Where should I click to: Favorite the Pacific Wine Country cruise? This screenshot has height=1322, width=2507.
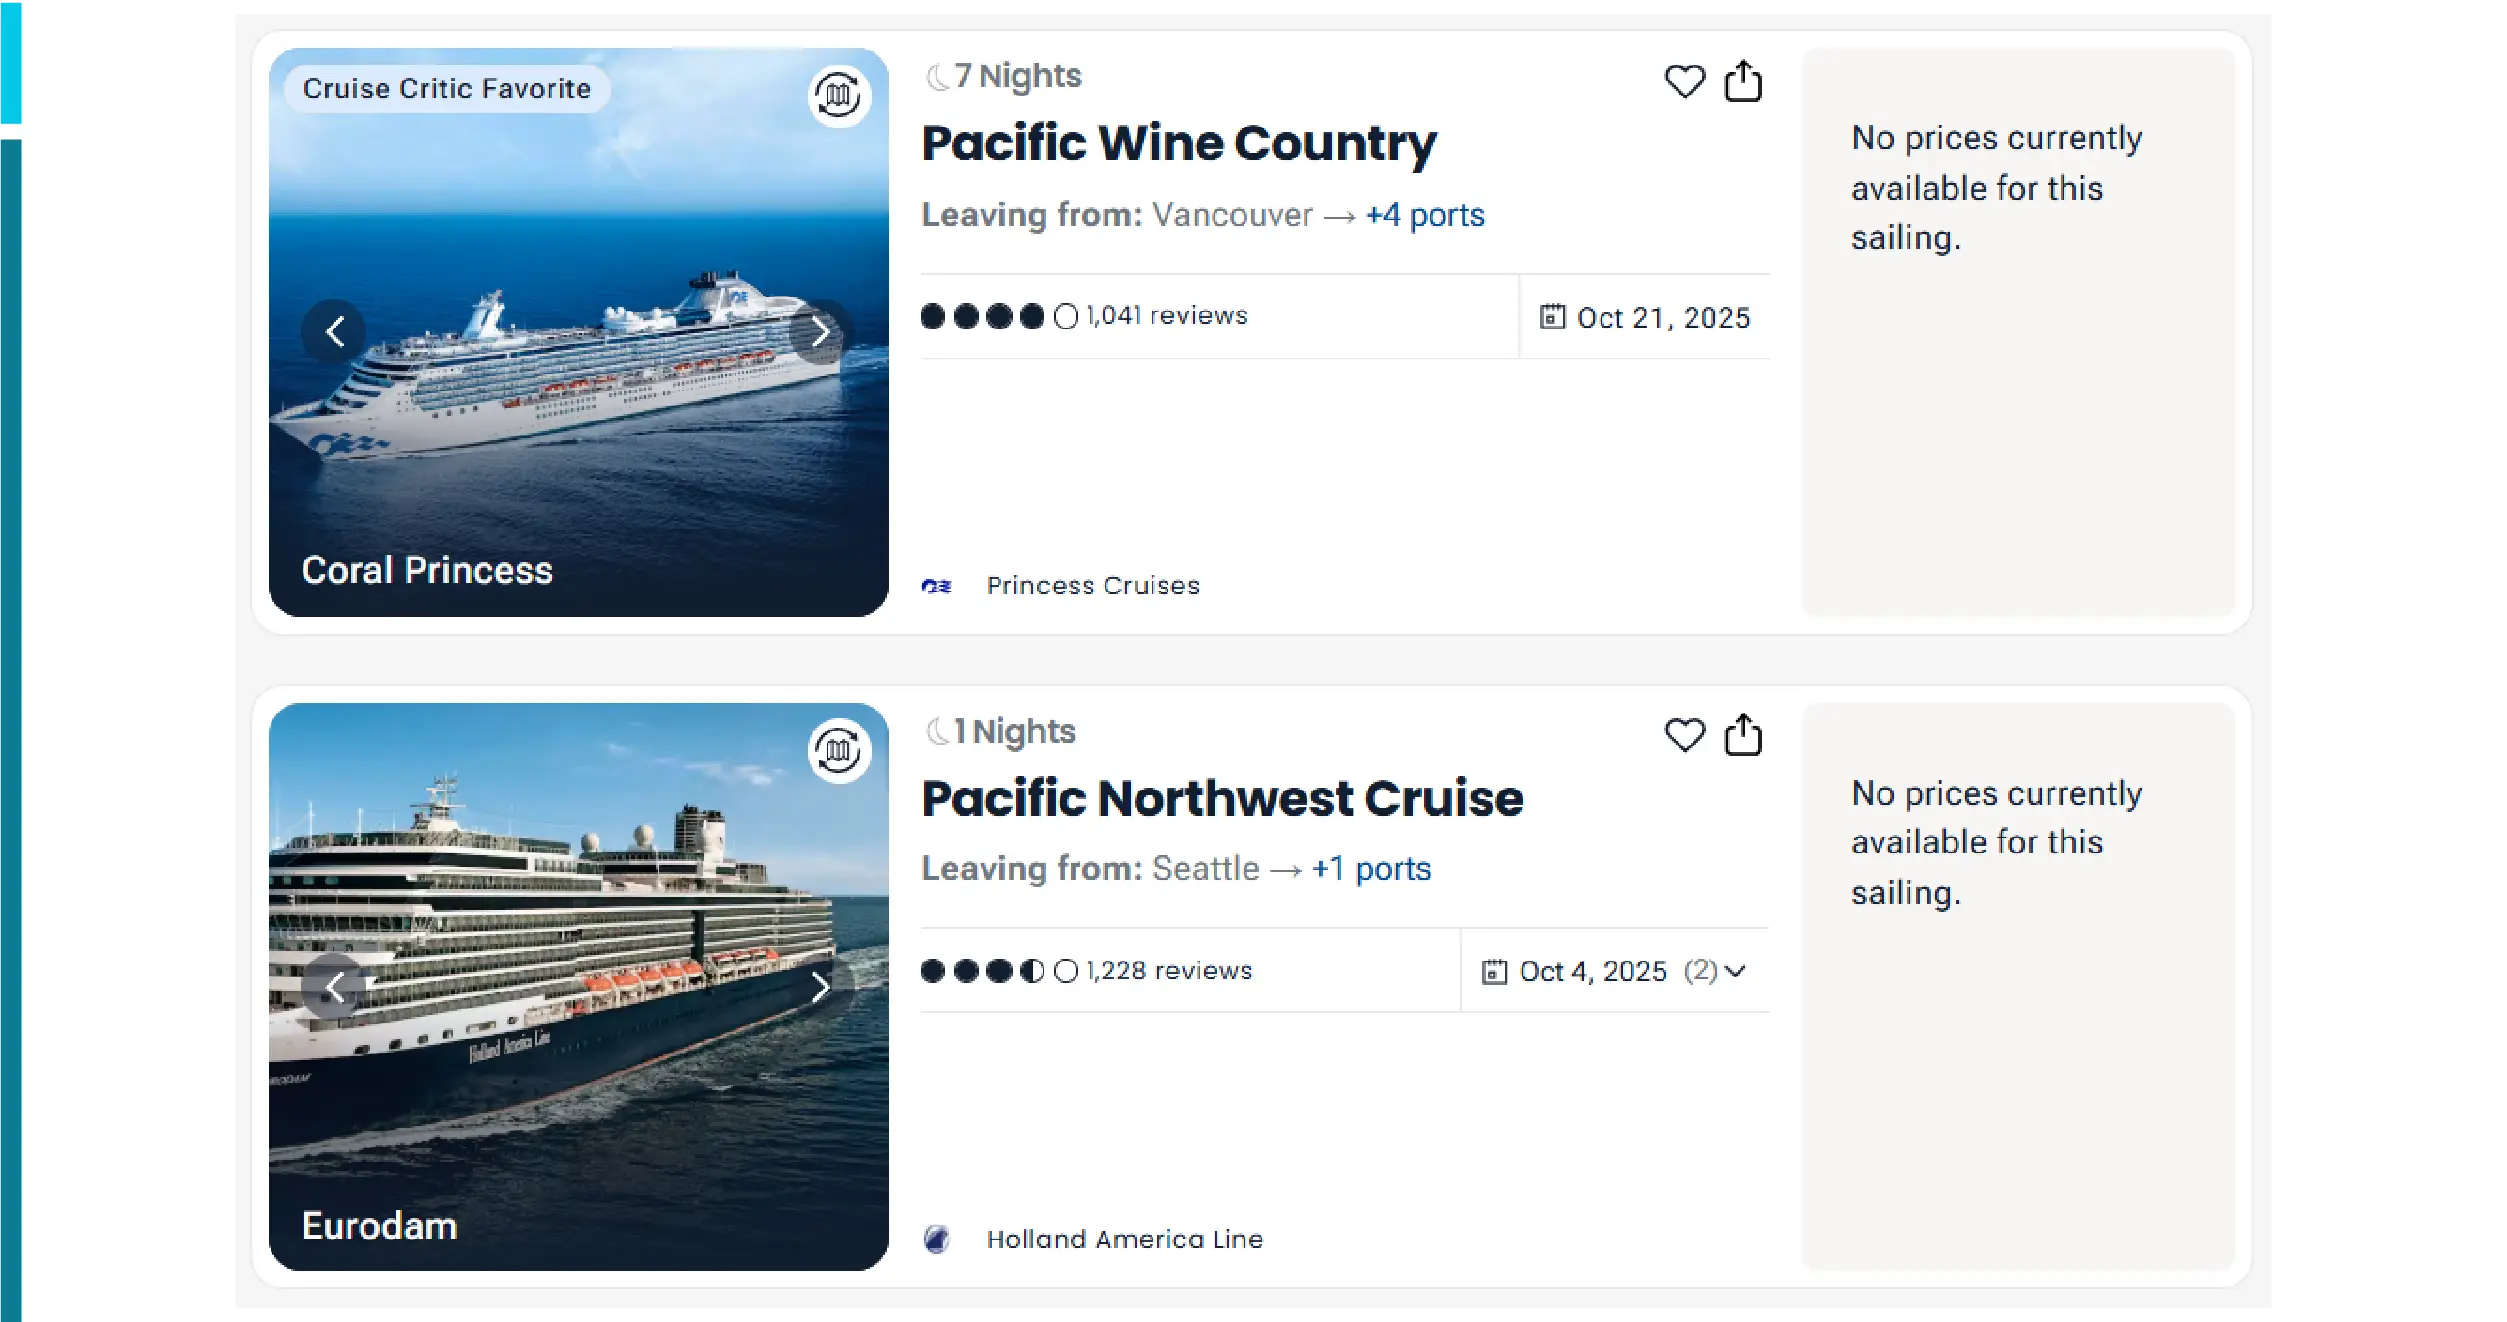1684,81
